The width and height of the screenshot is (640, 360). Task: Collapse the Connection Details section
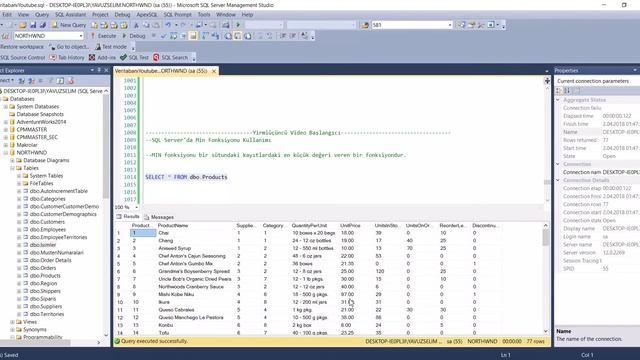558,180
